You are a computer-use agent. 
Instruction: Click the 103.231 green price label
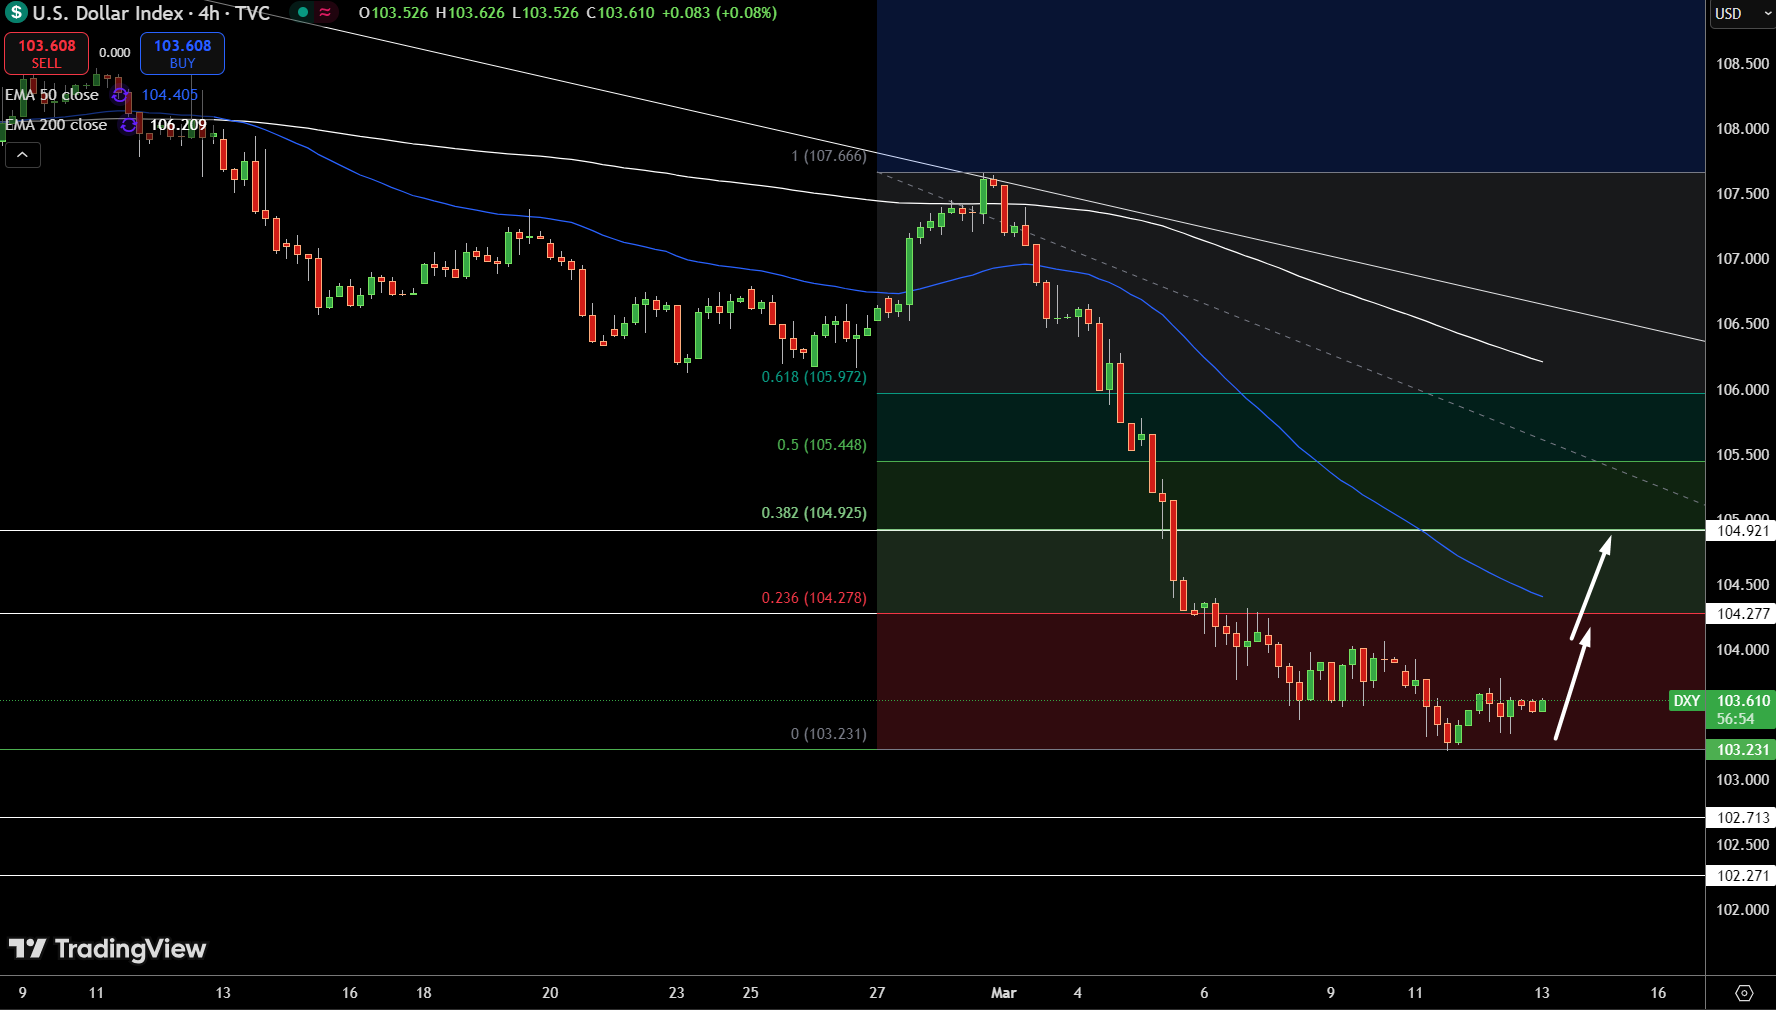pos(1743,750)
